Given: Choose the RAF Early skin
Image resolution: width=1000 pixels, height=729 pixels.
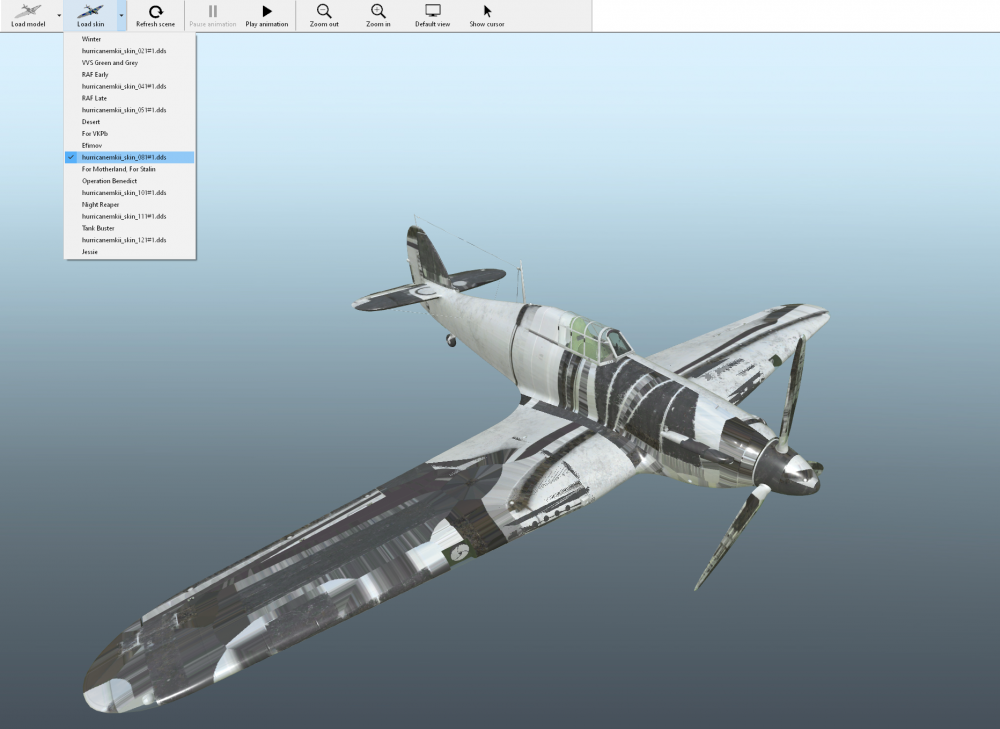Looking at the screenshot, I should coord(95,74).
